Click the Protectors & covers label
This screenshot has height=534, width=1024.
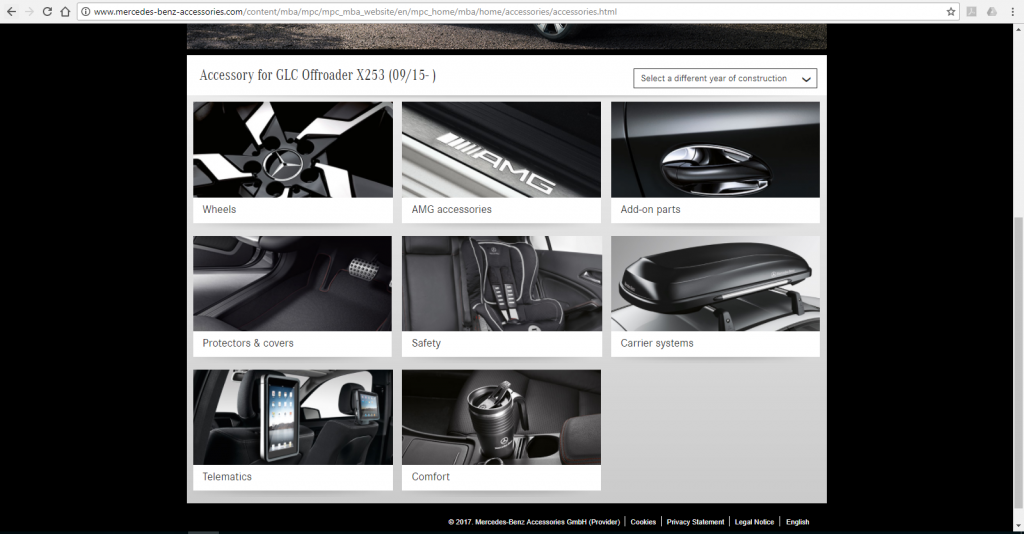coord(248,343)
